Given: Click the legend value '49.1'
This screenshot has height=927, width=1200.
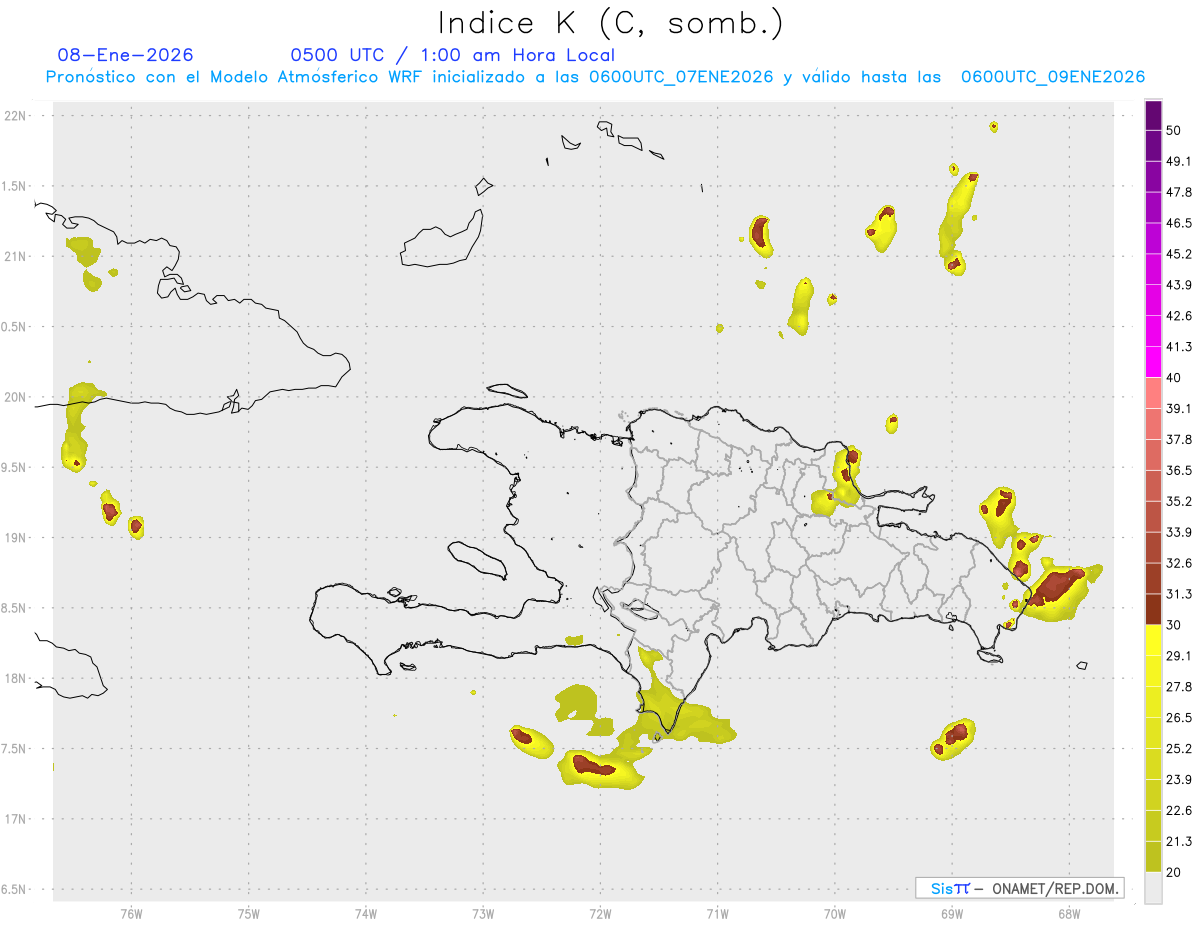Looking at the screenshot, I should [x=1179, y=161].
